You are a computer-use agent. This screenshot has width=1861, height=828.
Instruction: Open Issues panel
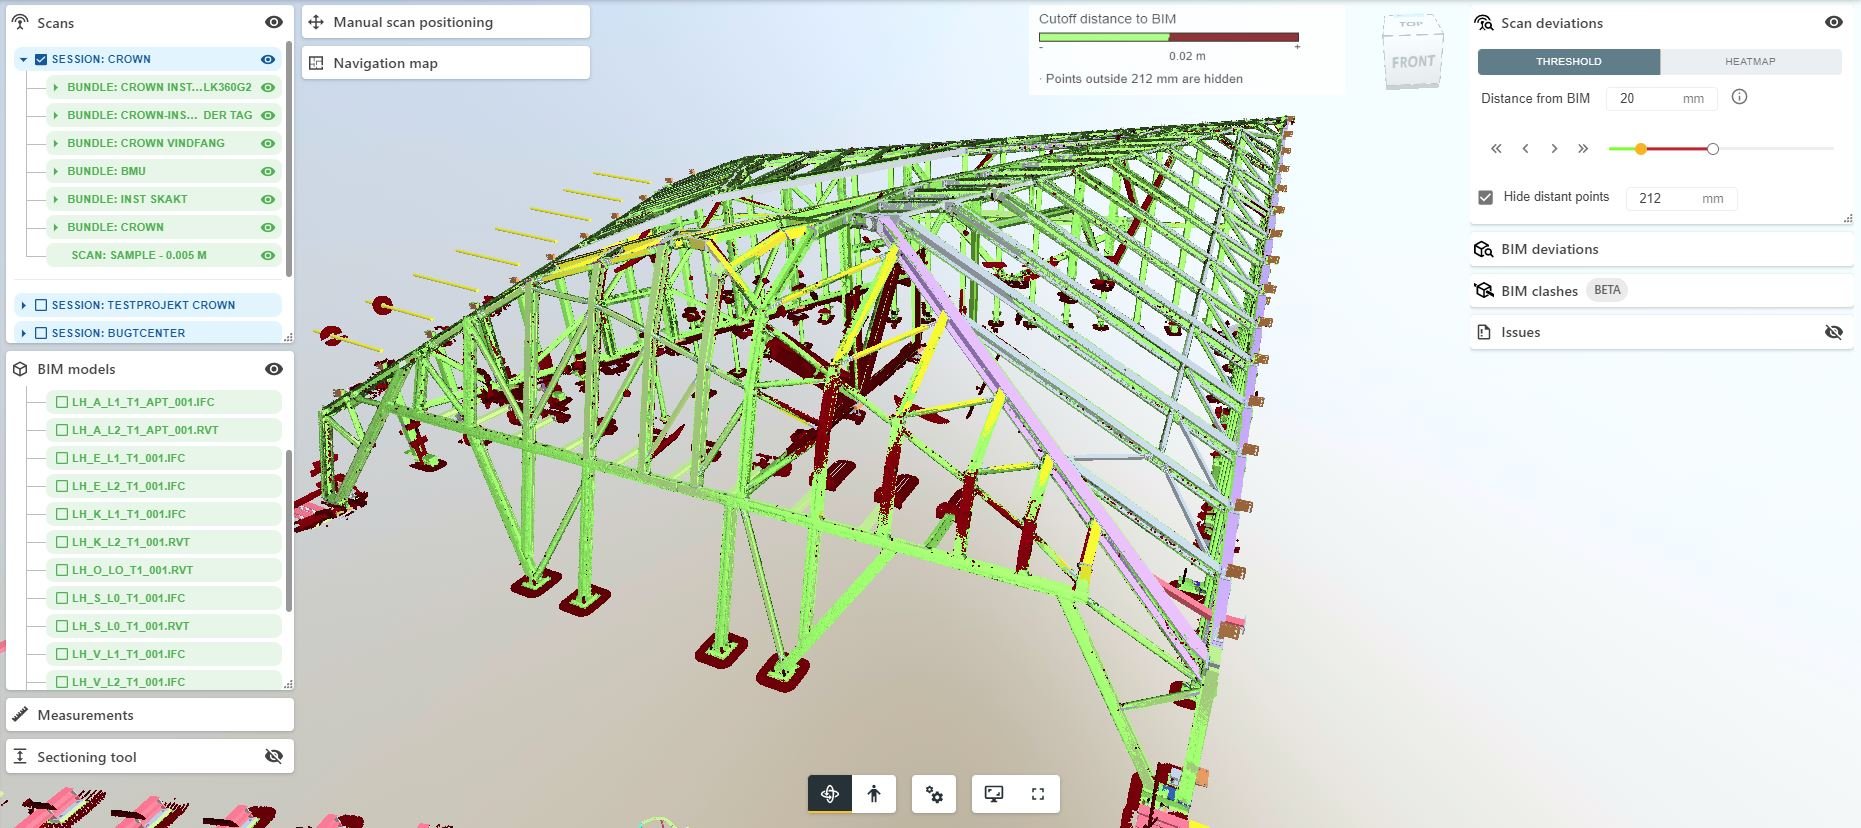(1661, 332)
